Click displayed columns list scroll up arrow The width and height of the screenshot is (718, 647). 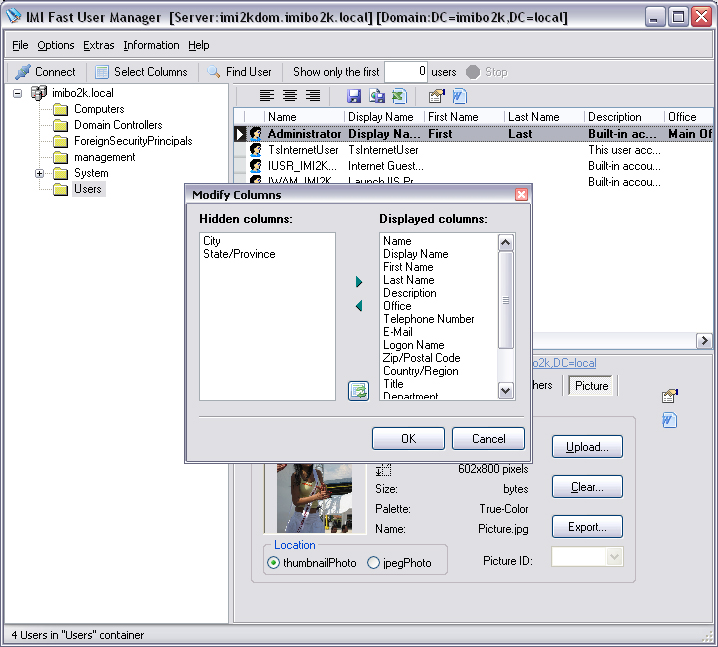tap(506, 242)
